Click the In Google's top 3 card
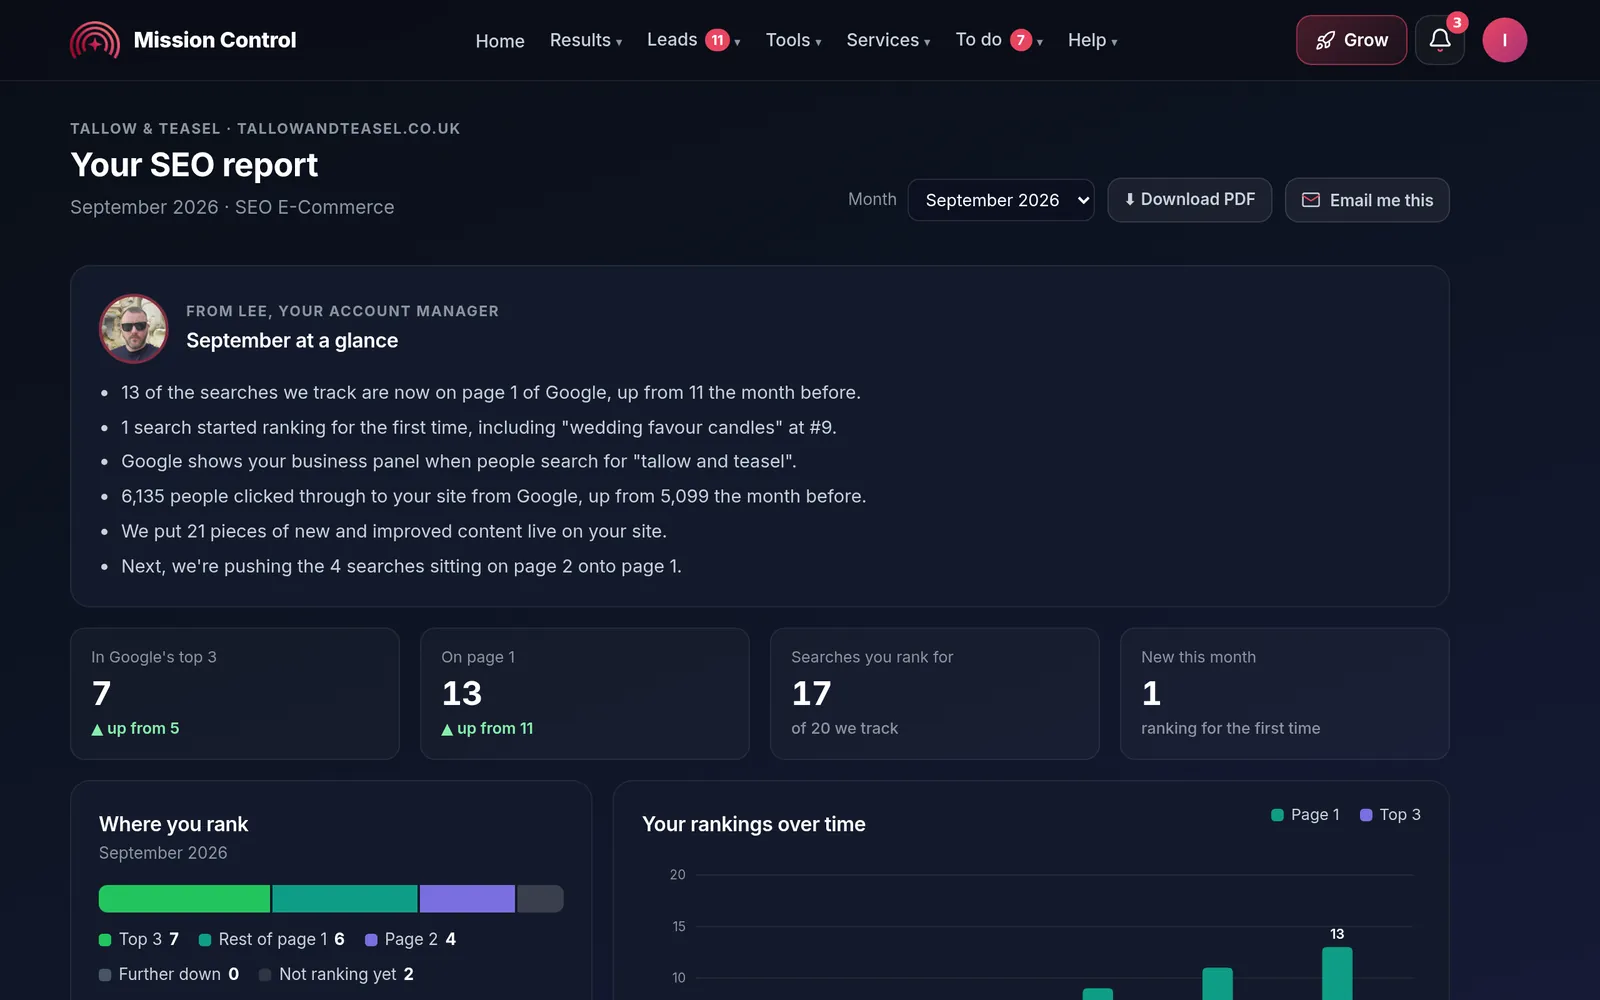The width and height of the screenshot is (1600, 1000). 235,693
